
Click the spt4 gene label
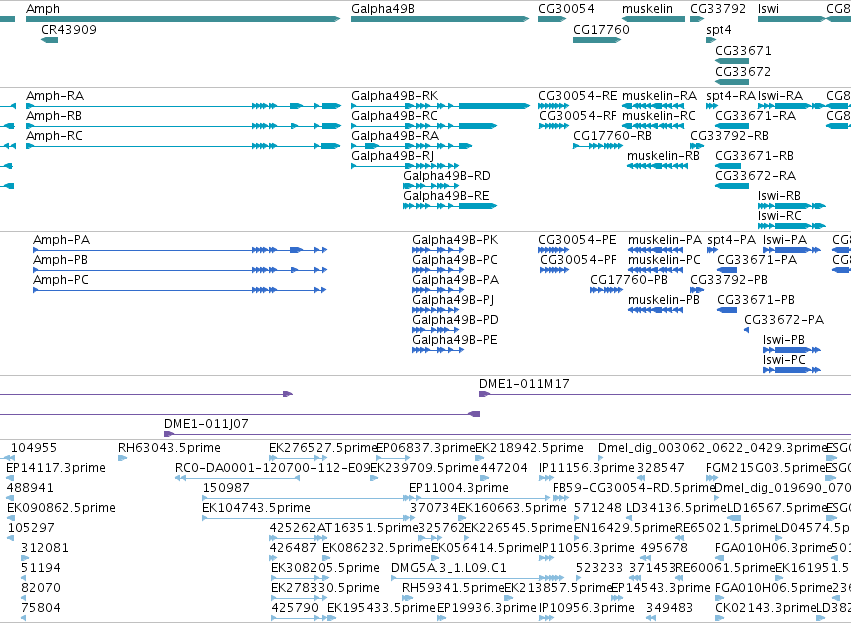(719, 30)
